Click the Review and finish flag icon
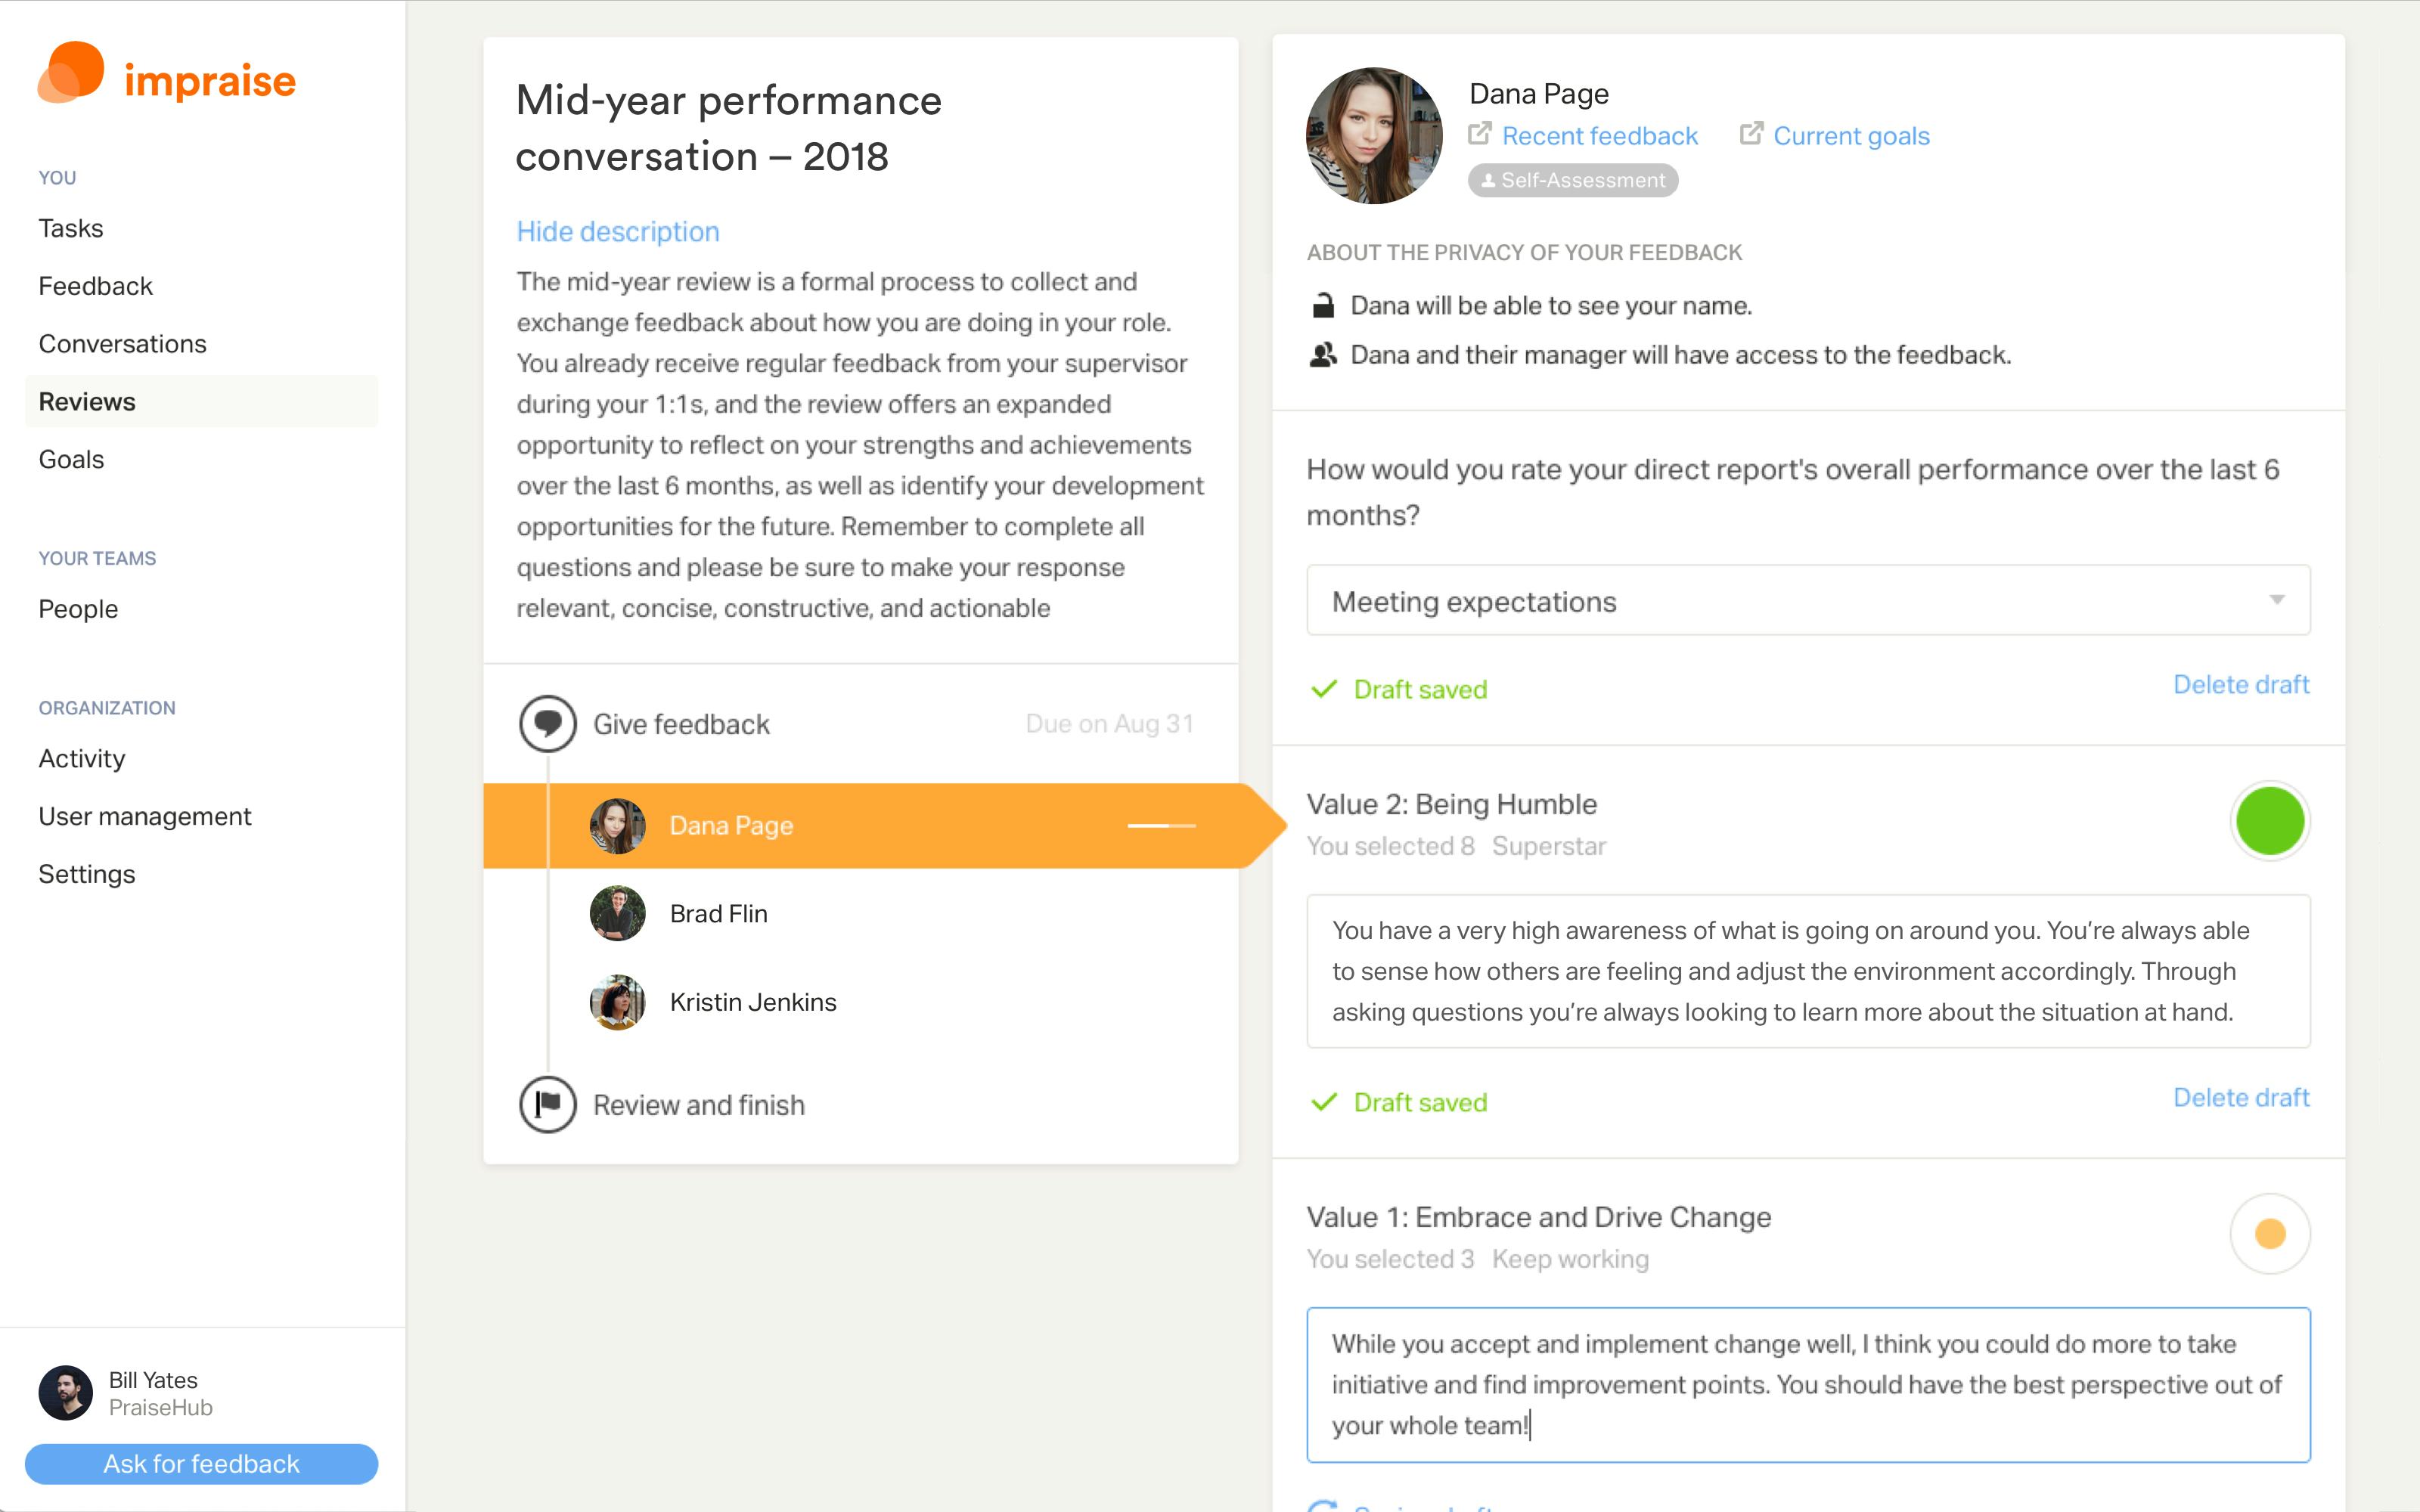This screenshot has height=1512, width=2420. point(547,1105)
